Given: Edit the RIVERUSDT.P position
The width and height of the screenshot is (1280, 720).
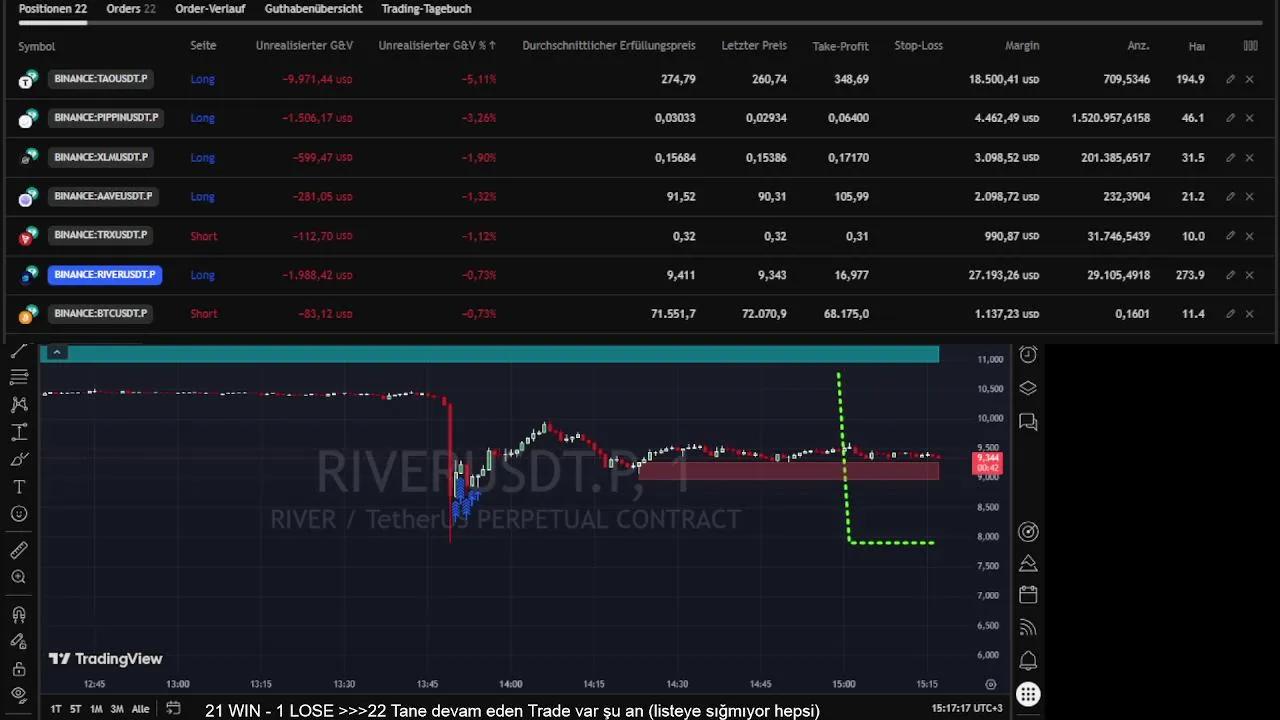Looking at the screenshot, I should (1230, 275).
